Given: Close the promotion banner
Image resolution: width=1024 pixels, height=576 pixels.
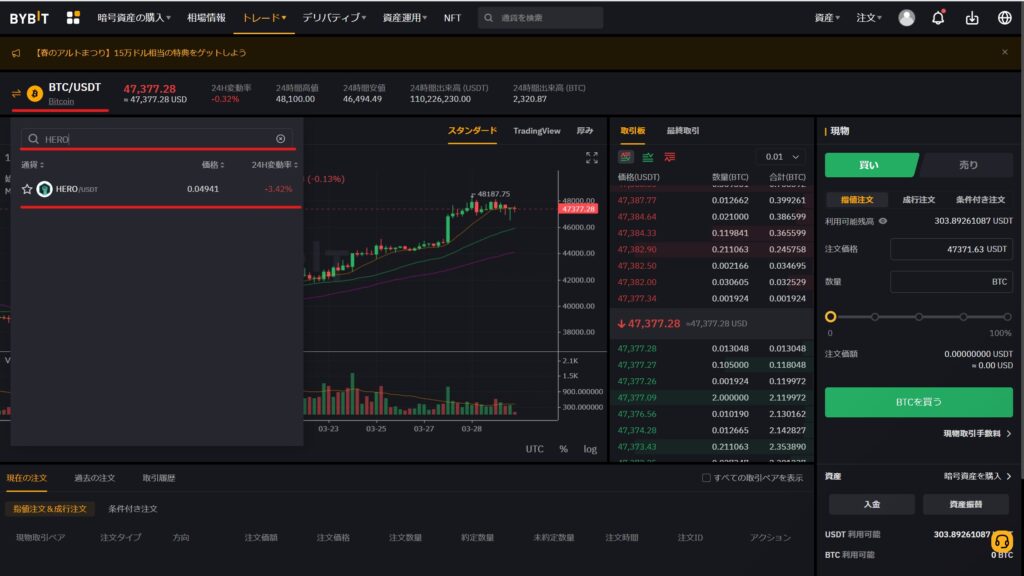Looking at the screenshot, I should click(1004, 52).
